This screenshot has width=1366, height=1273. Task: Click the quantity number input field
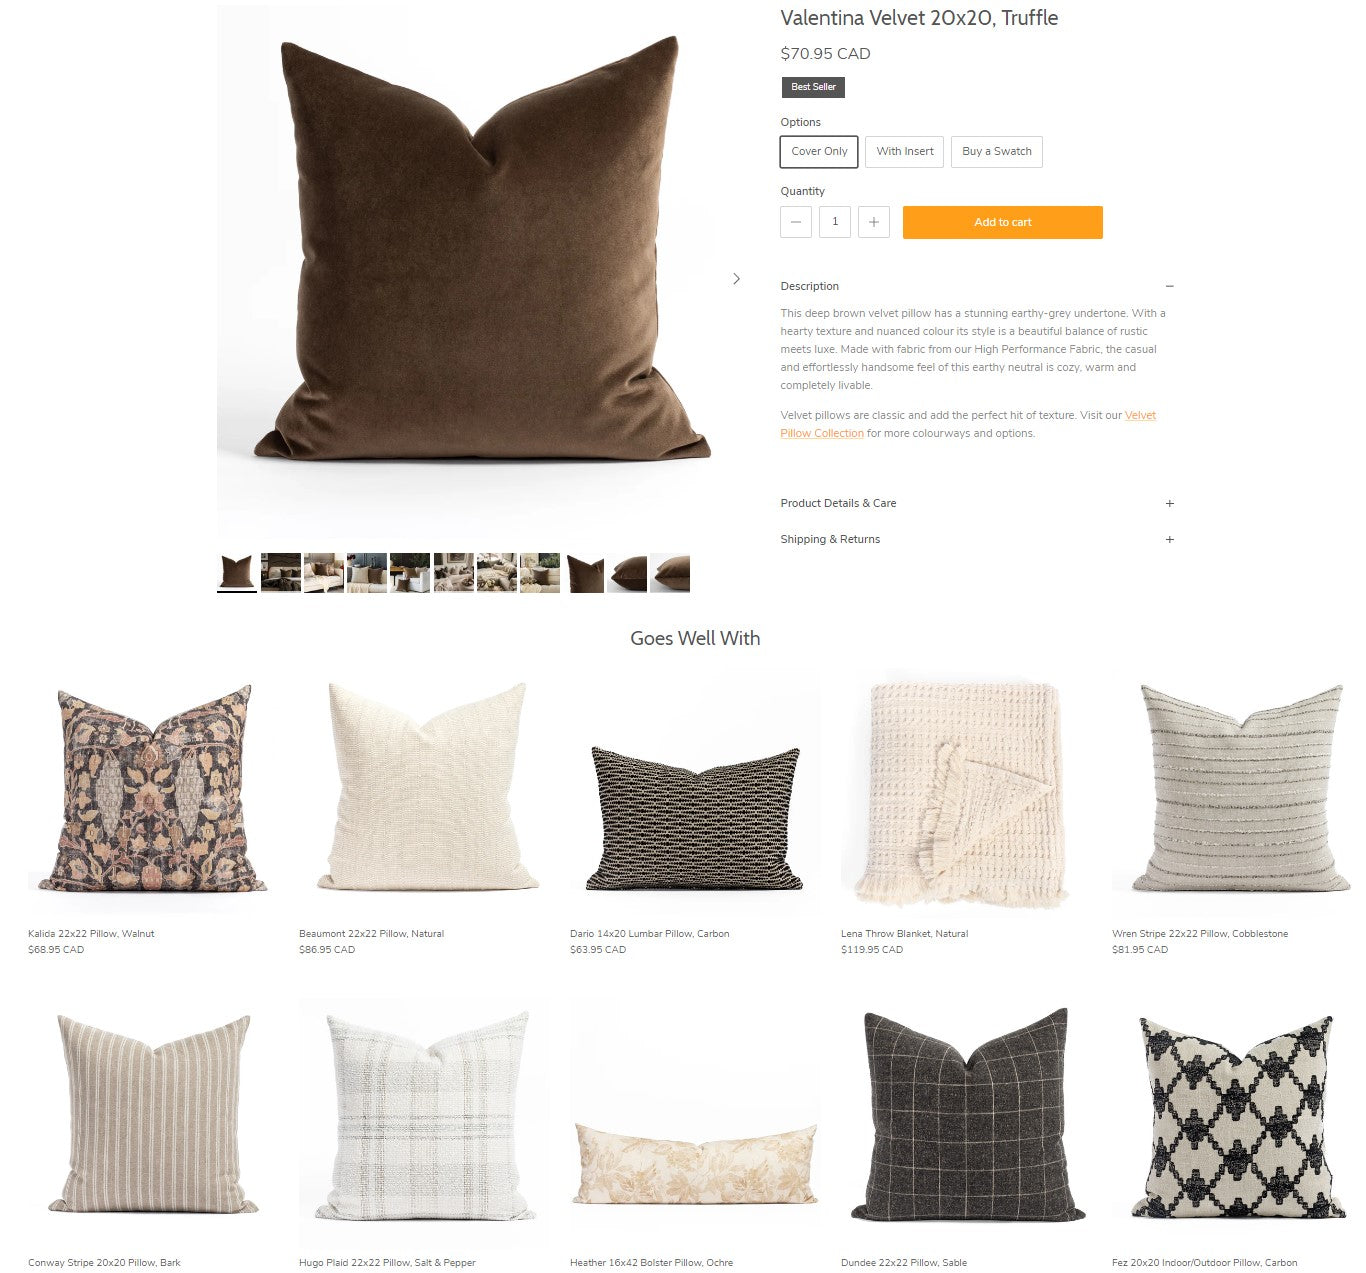tap(835, 222)
